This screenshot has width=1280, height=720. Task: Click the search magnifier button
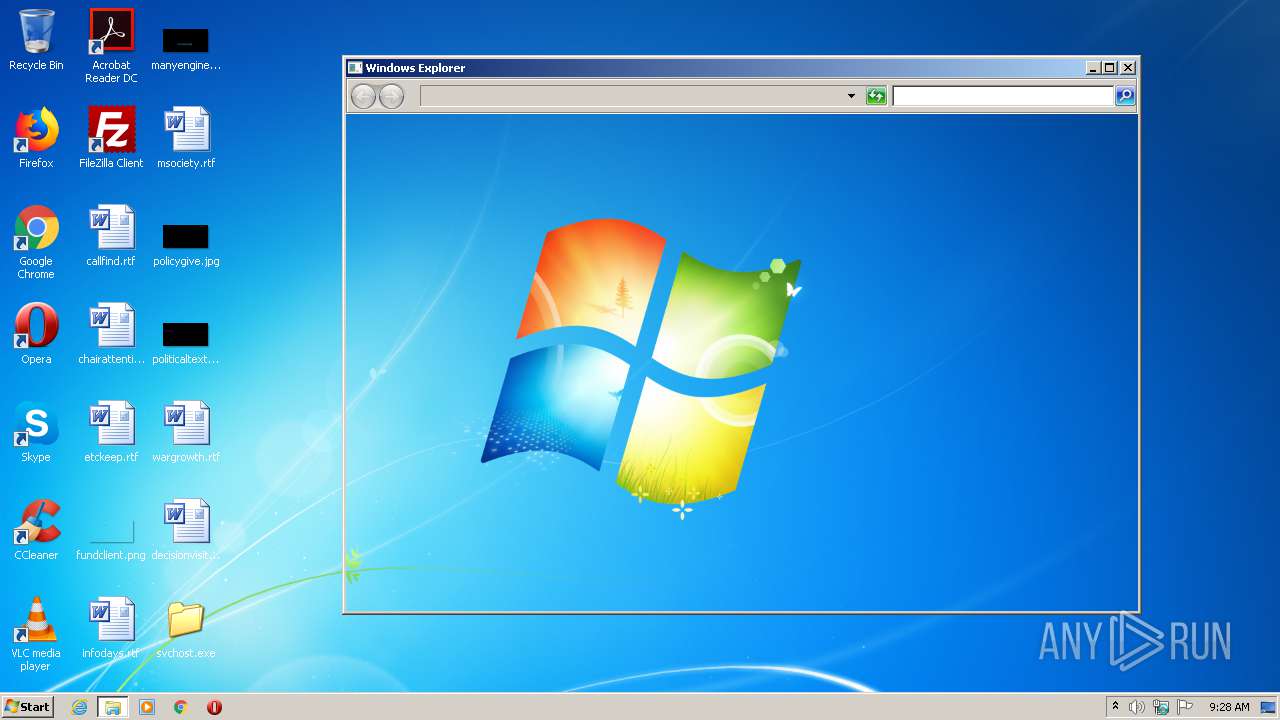1125,96
